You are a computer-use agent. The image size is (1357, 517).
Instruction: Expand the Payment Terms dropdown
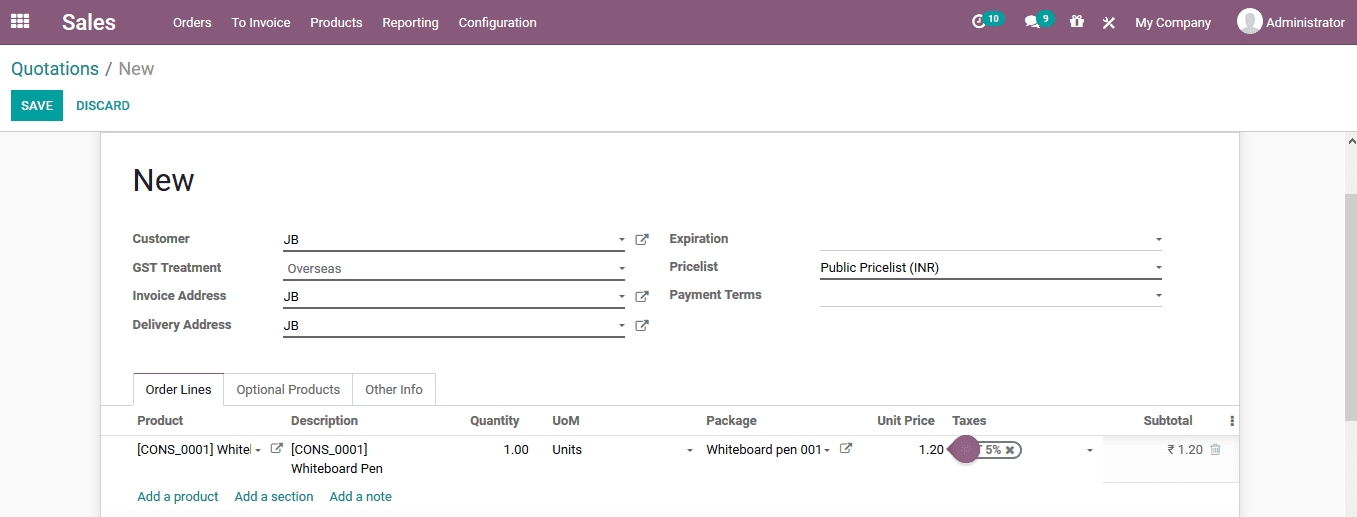pos(1158,296)
